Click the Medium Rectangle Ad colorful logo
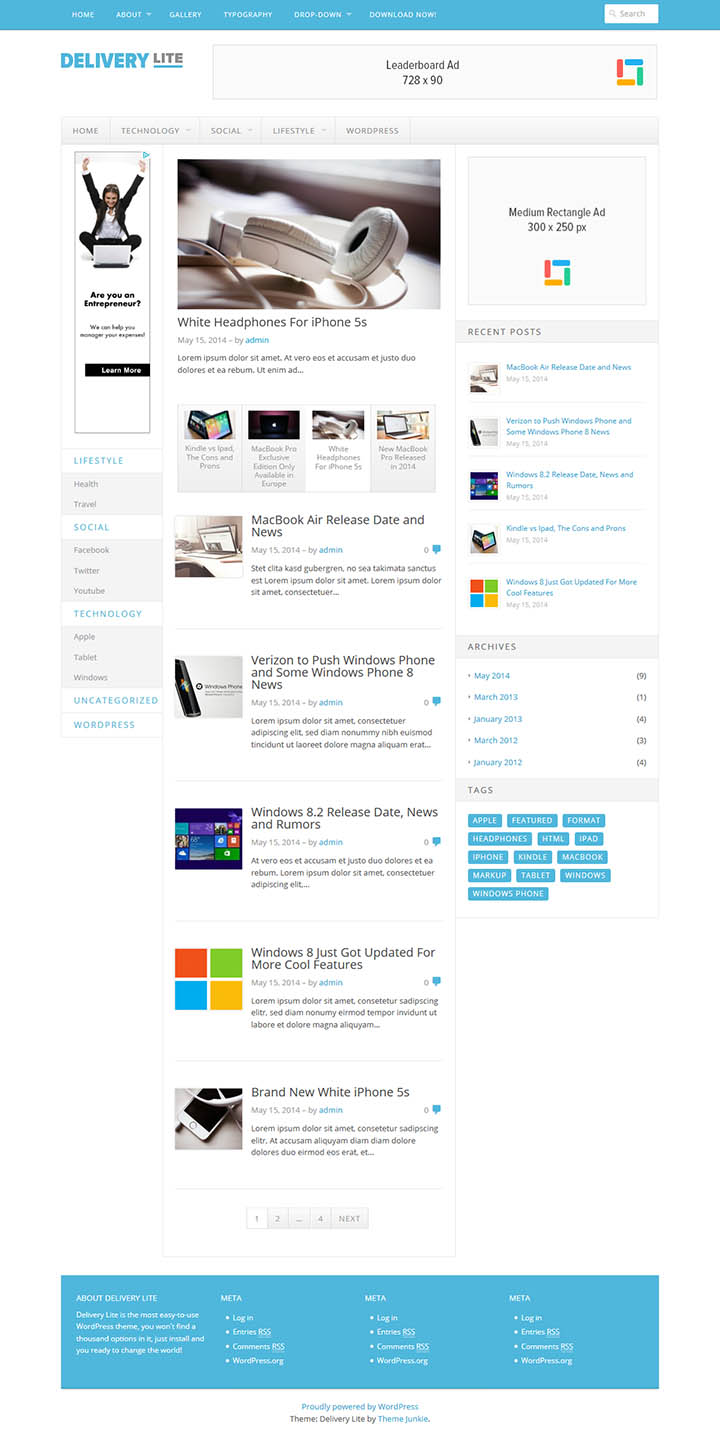The height and width of the screenshot is (1443, 720). click(557, 273)
